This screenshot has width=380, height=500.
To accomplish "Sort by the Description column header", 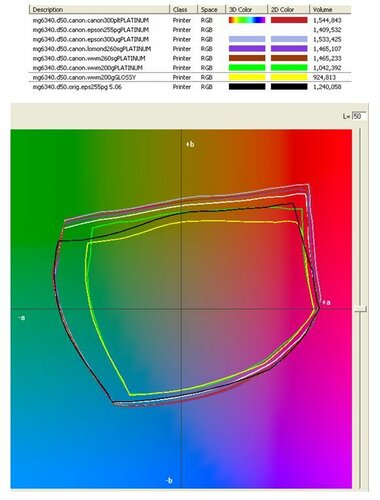I will (x=99, y=10).
